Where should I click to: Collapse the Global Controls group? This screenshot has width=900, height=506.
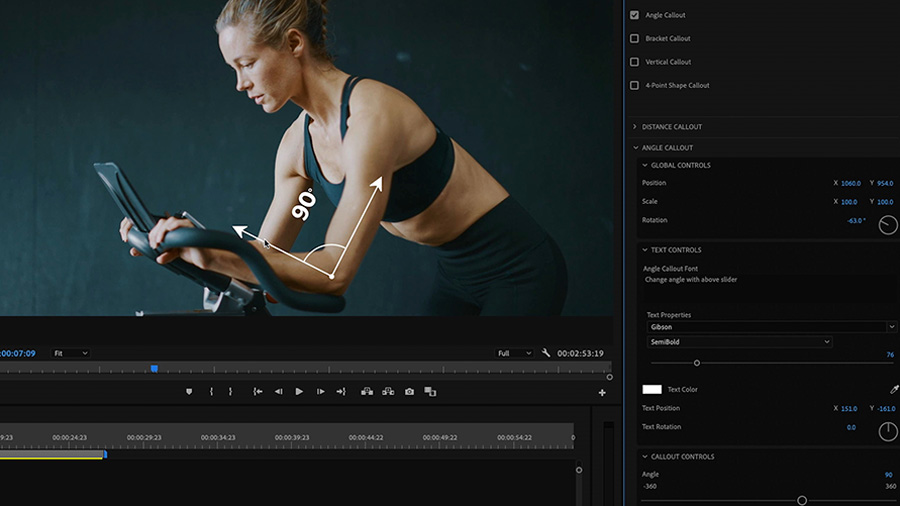click(x=645, y=165)
